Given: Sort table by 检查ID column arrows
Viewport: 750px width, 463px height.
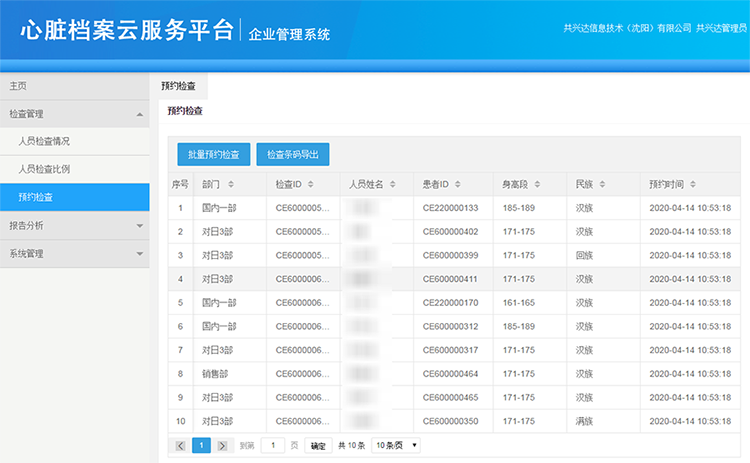Looking at the screenshot, I should tap(310, 184).
